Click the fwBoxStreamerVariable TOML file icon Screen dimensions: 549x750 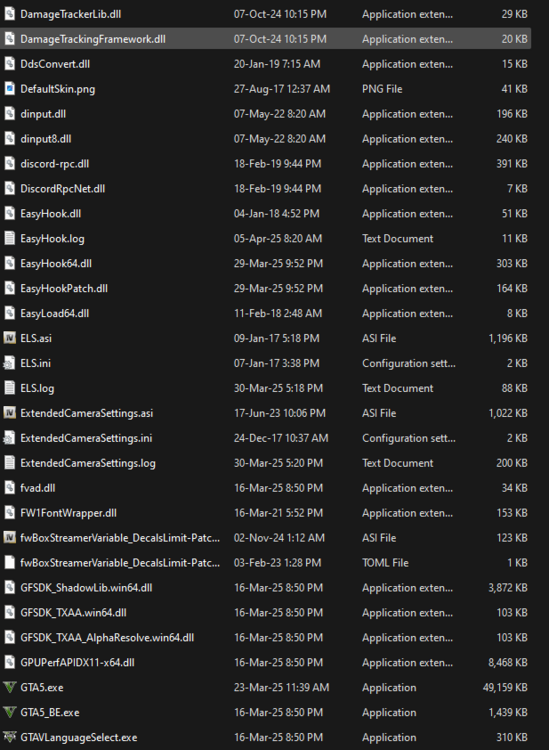pyautogui.click(x=9, y=562)
